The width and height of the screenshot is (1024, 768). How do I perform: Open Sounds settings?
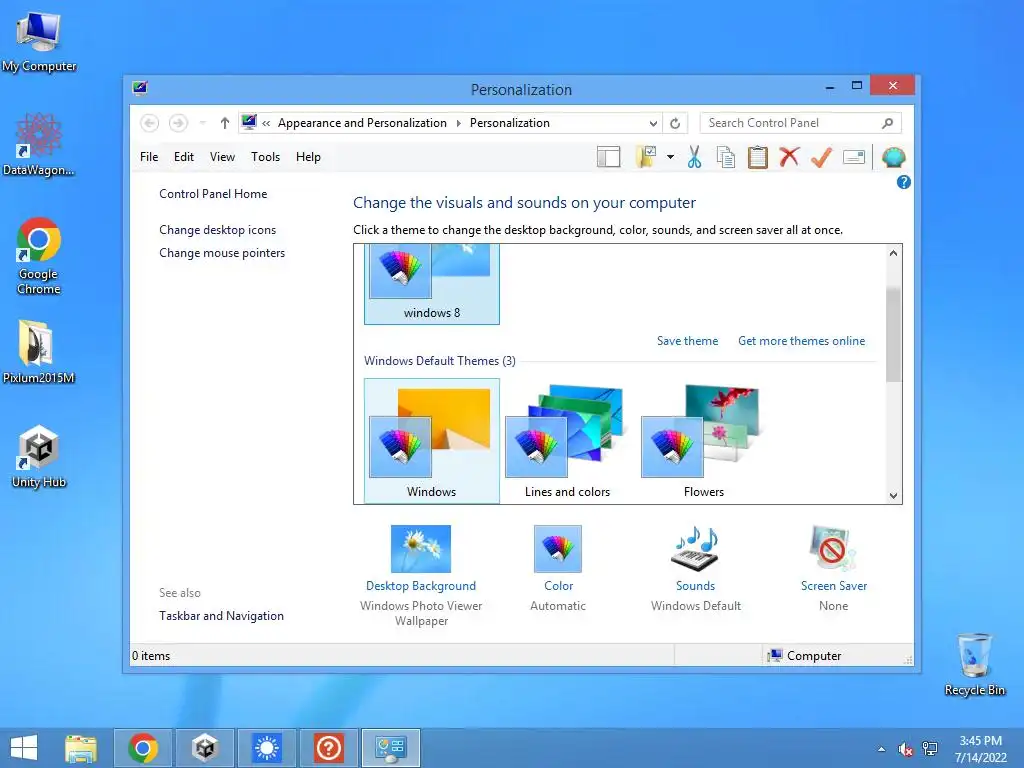click(696, 586)
